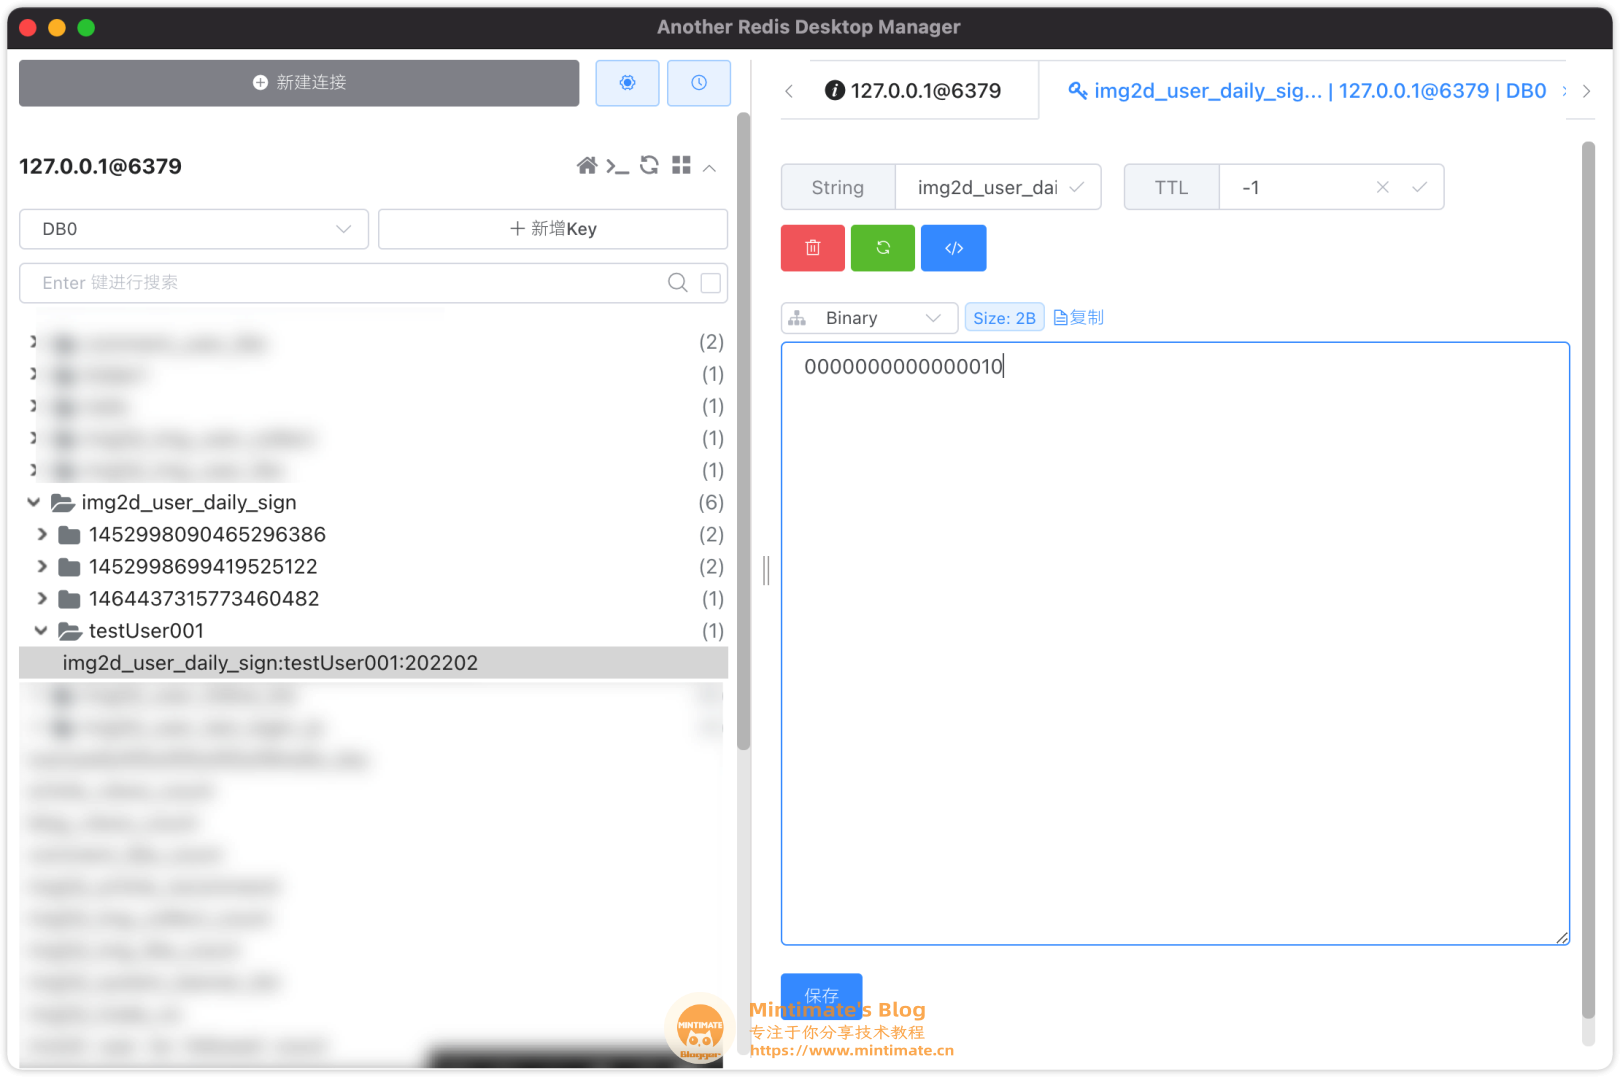The image size is (1620, 1077).
Task: Switch to the img2d_user_daily_sig... key tab
Action: (x=1307, y=91)
